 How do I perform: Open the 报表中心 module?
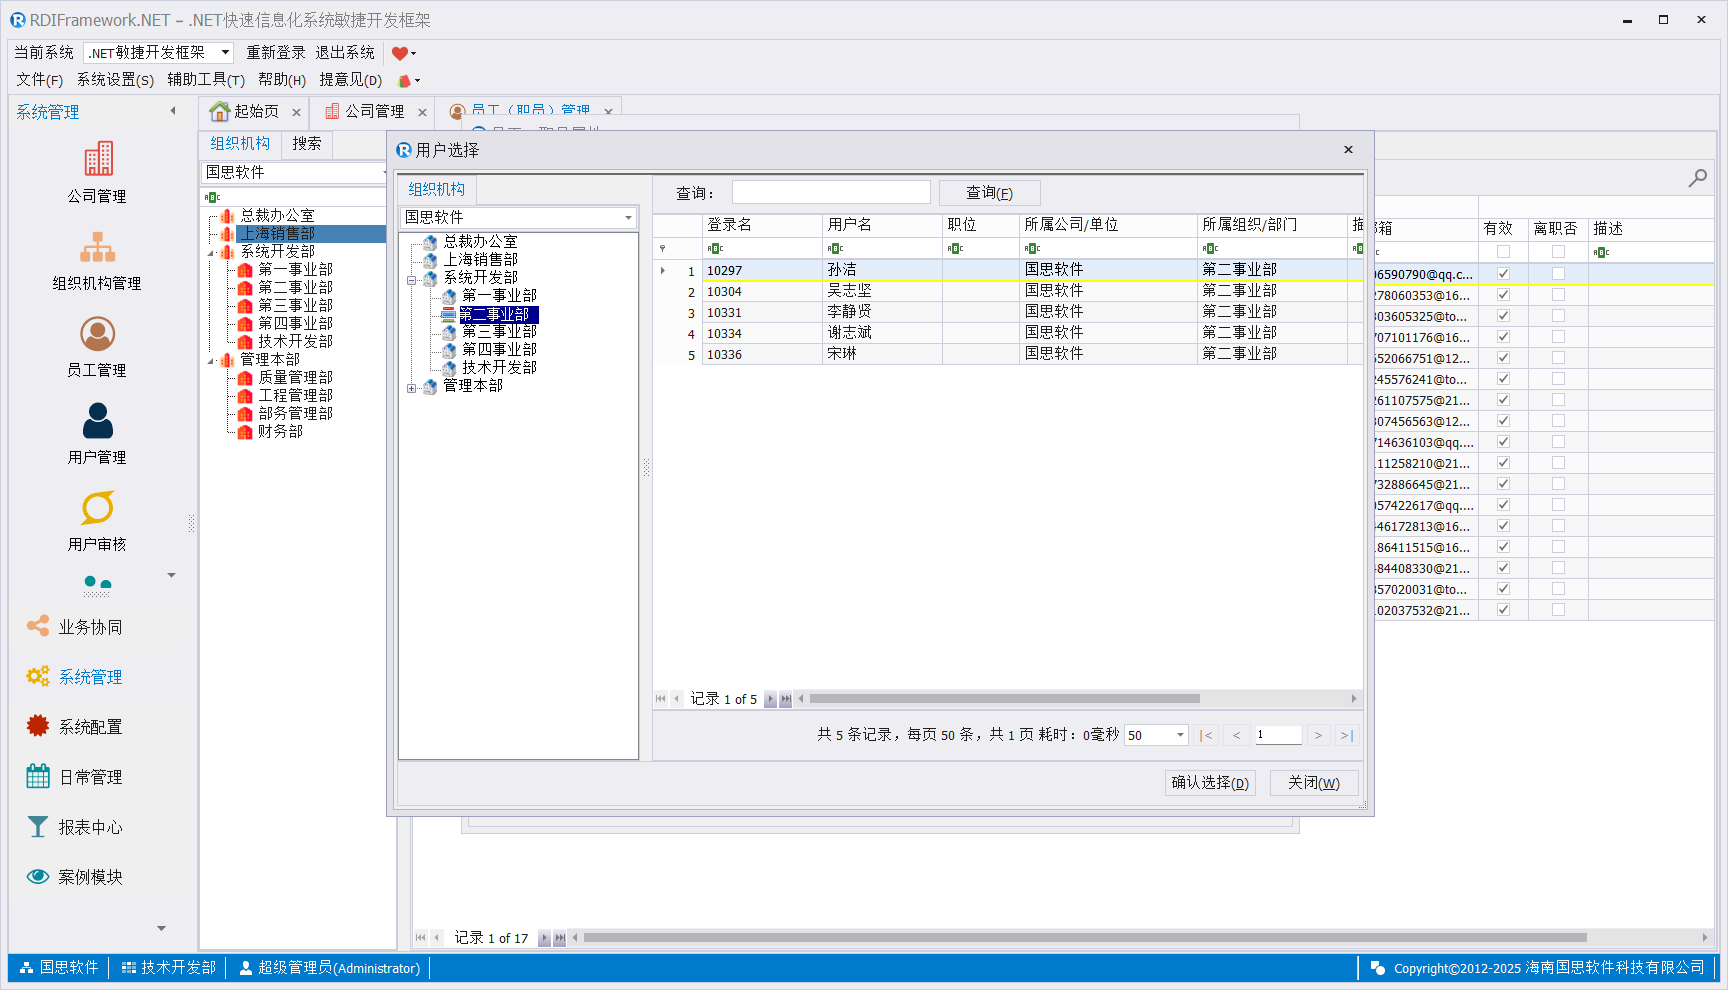pyautogui.click(x=90, y=827)
